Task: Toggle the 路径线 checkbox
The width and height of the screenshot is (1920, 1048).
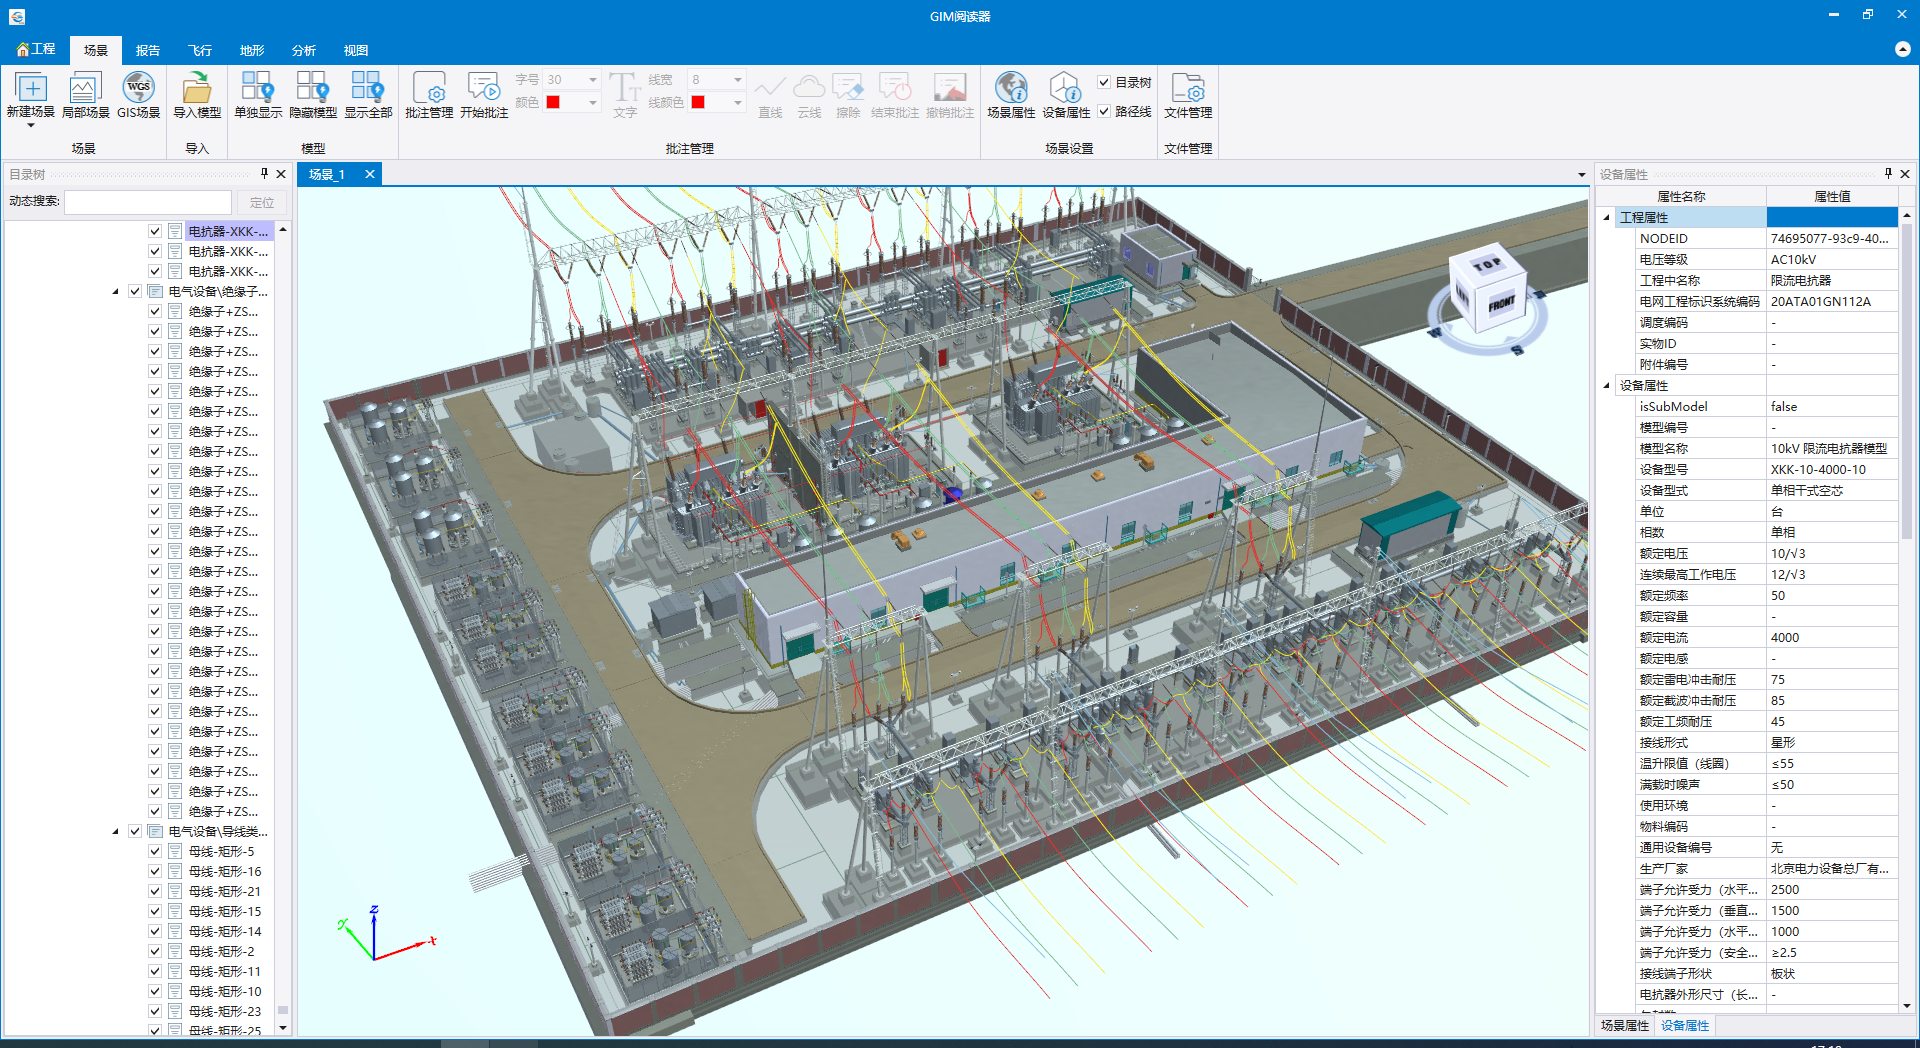Action: pyautogui.click(x=1104, y=111)
